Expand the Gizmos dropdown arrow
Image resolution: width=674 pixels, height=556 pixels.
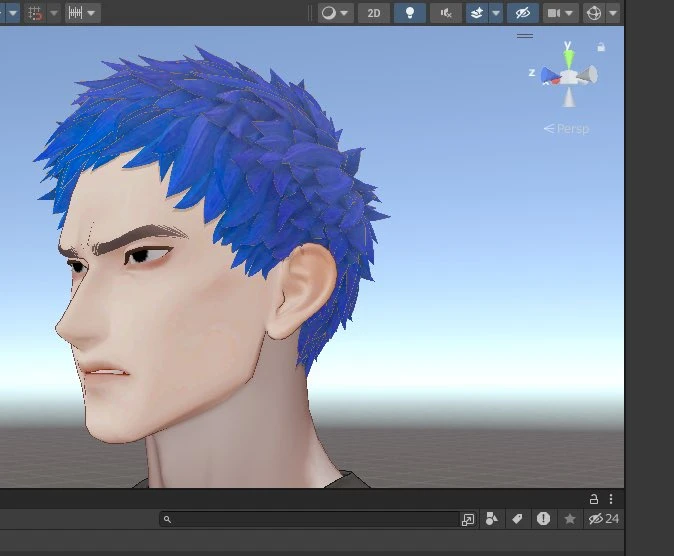click(x=613, y=13)
